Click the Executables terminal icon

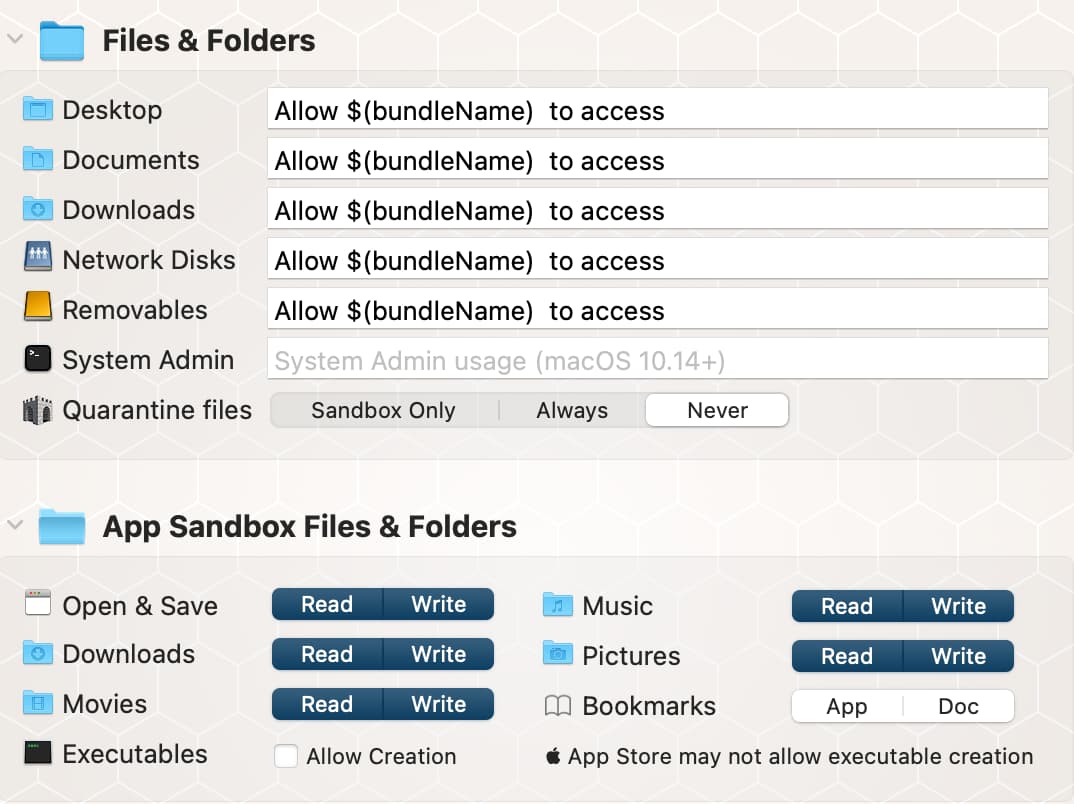[37, 753]
